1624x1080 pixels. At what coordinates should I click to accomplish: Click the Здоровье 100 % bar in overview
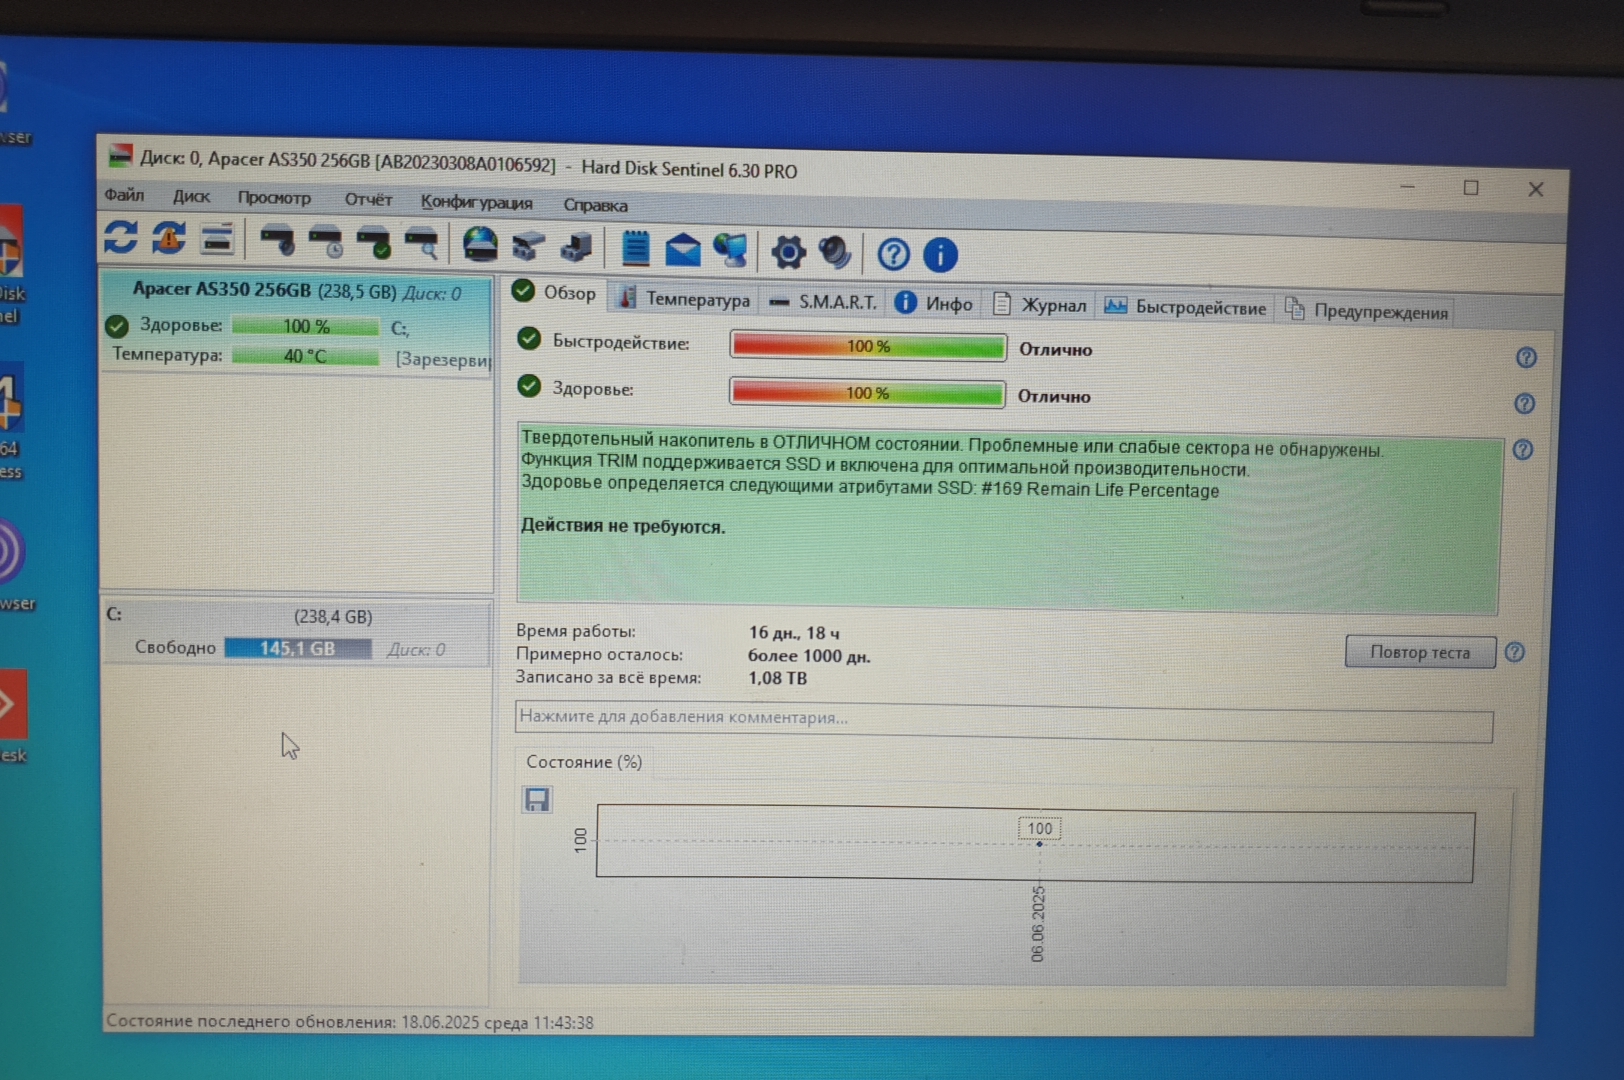(x=867, y=392)
